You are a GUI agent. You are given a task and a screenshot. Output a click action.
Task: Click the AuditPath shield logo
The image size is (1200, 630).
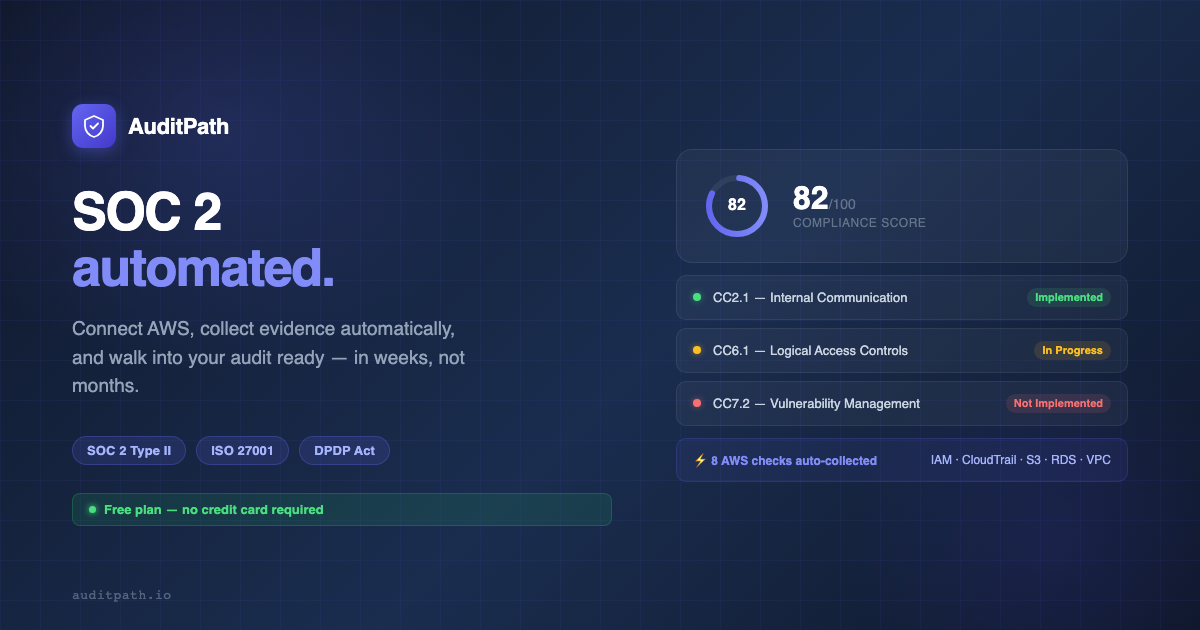pyautogui.click(x=93, y=126)
